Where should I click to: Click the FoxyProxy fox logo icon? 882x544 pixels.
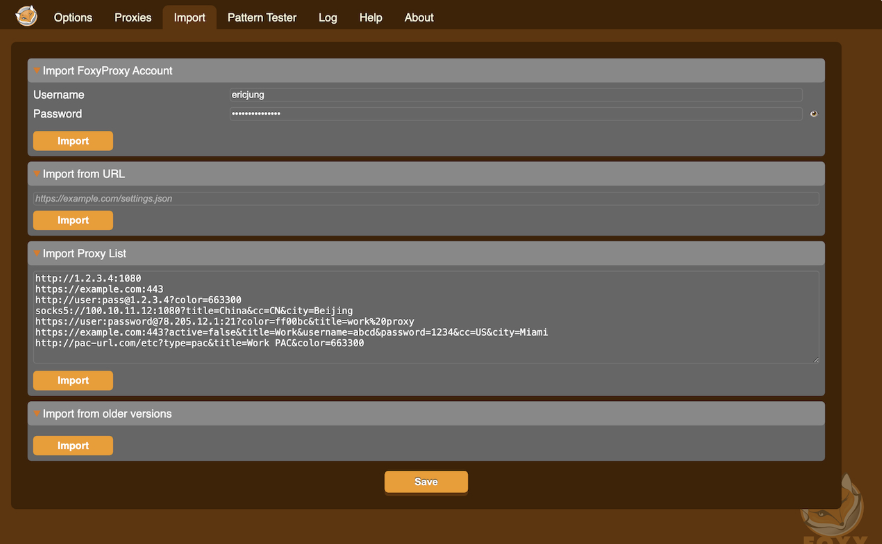coord(26,16)
